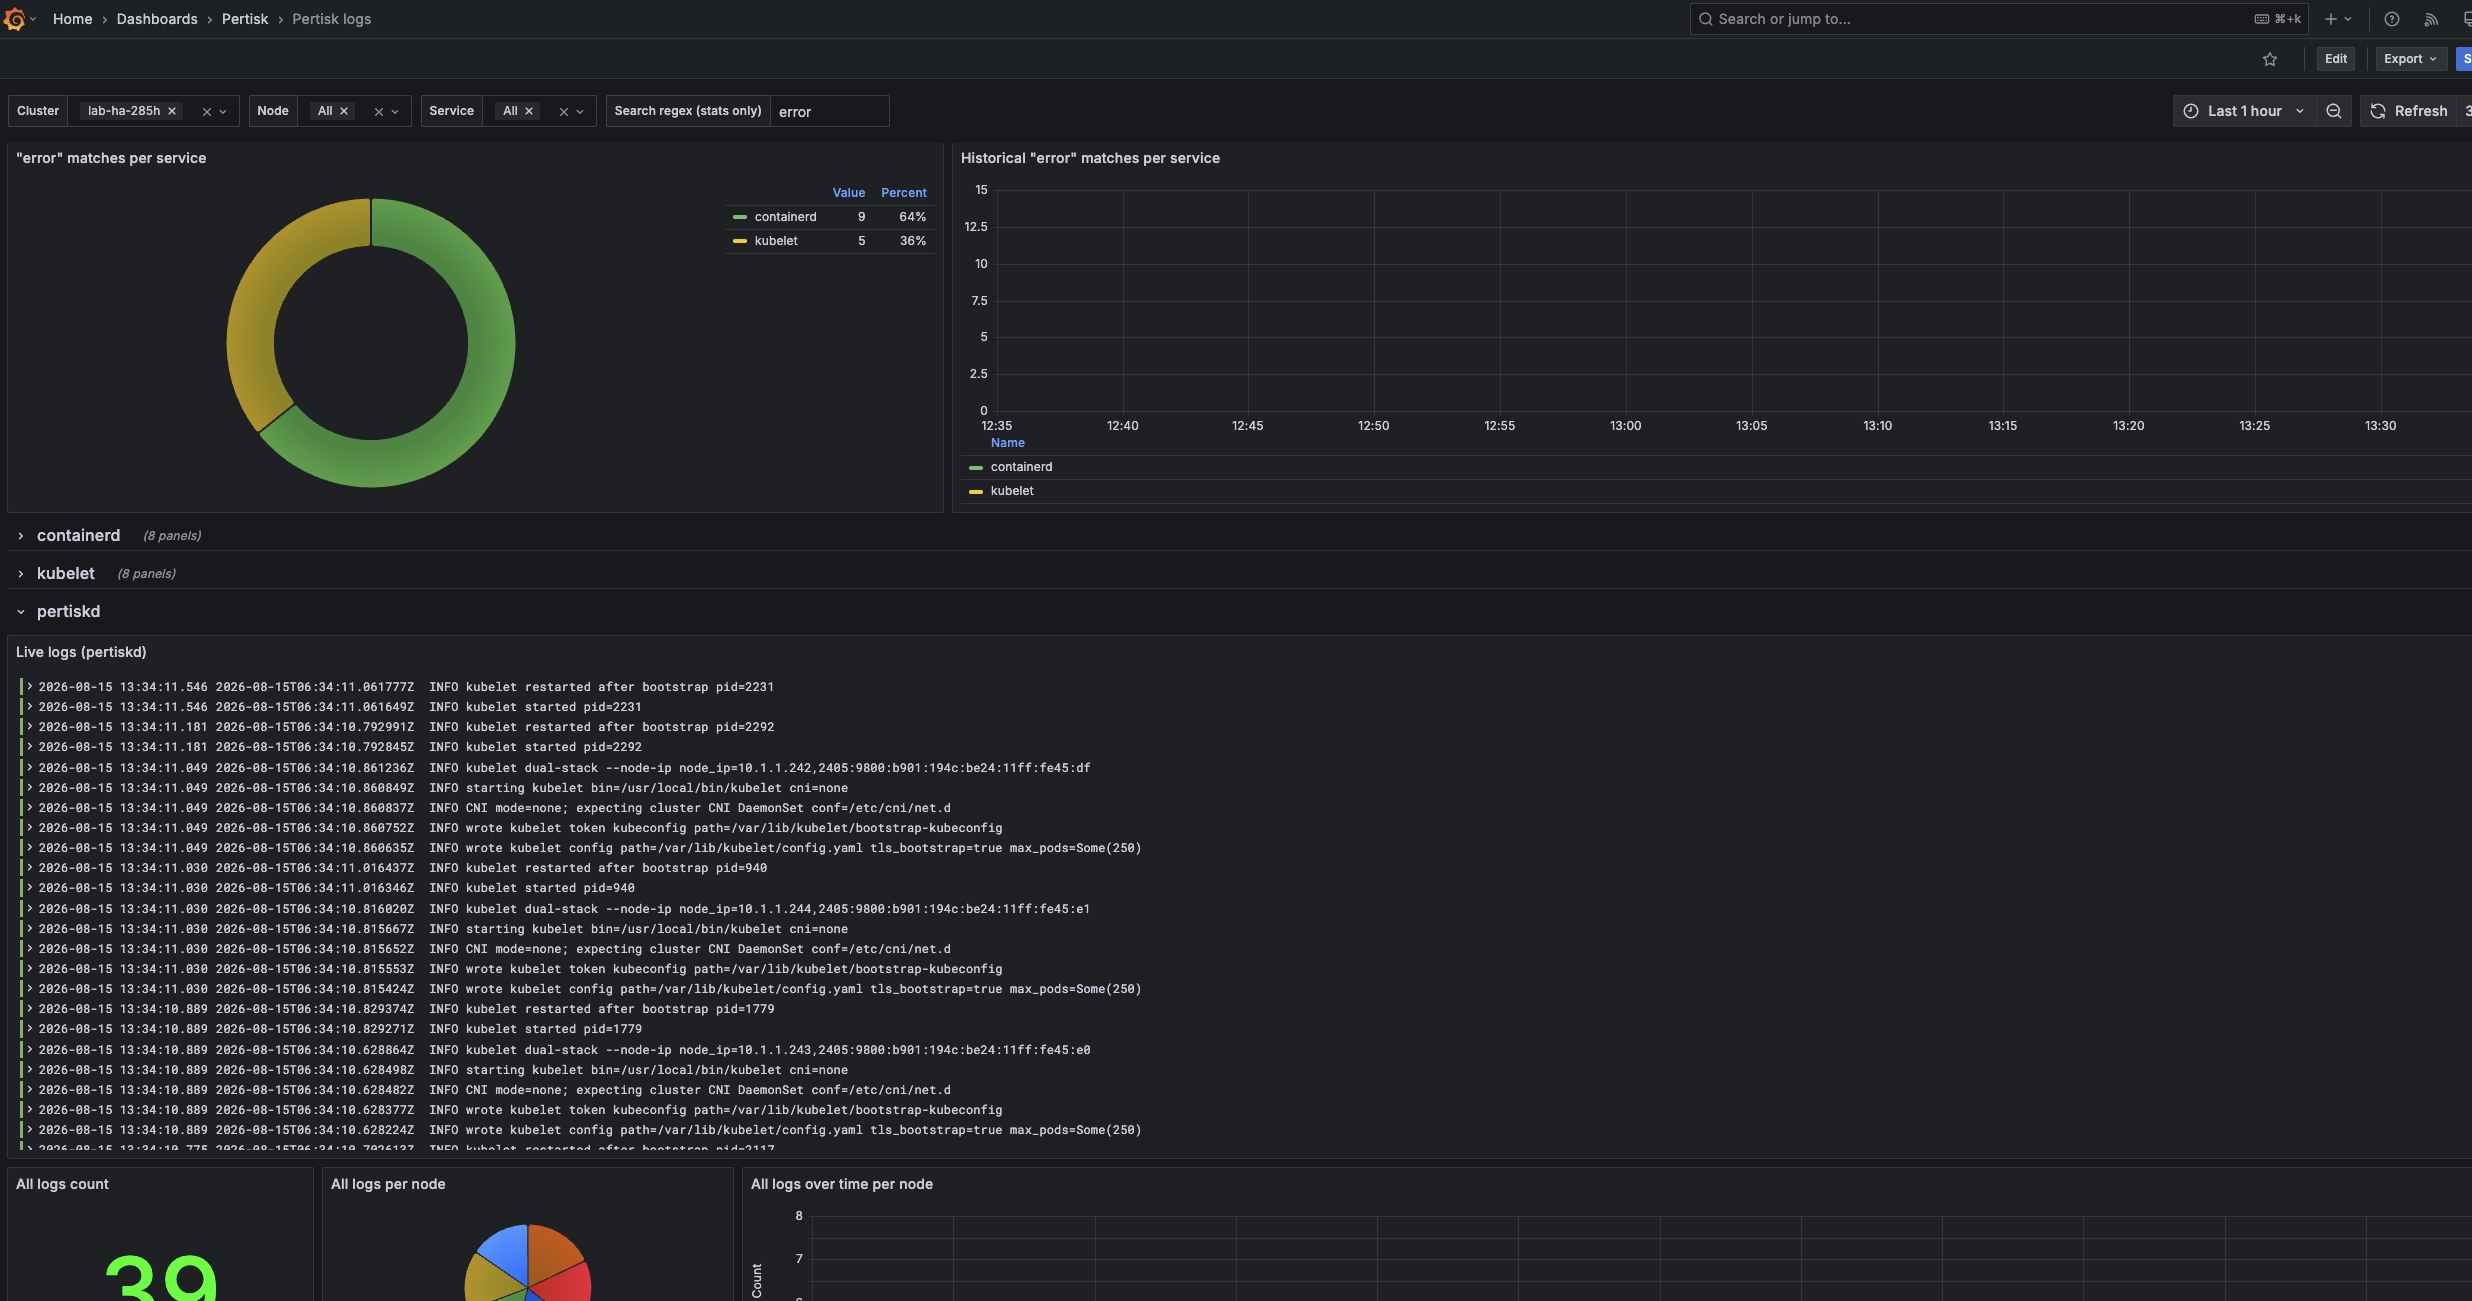
Task: Expand log line with node_ip=10.1.1.242
Action: (x=30, y=768)
